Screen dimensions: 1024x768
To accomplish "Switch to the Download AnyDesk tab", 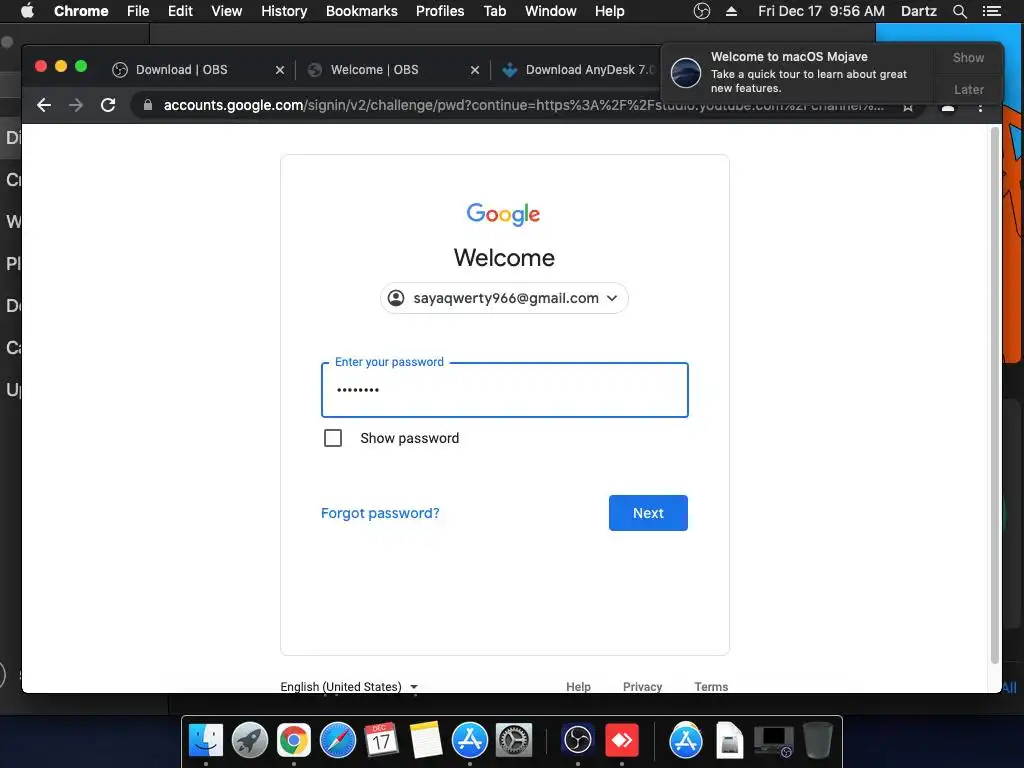I will click(578, 70).
